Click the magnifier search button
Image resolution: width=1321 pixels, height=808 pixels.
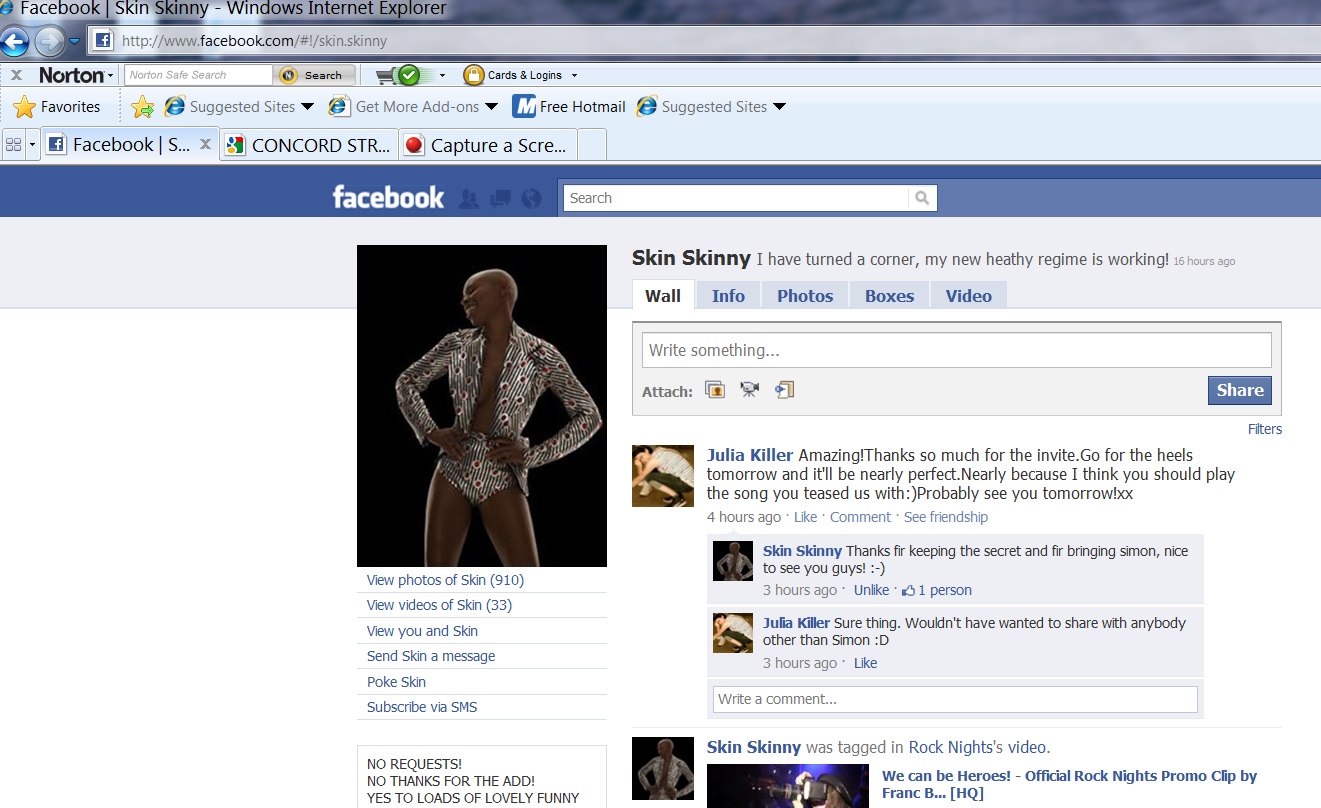click(923, 198)
